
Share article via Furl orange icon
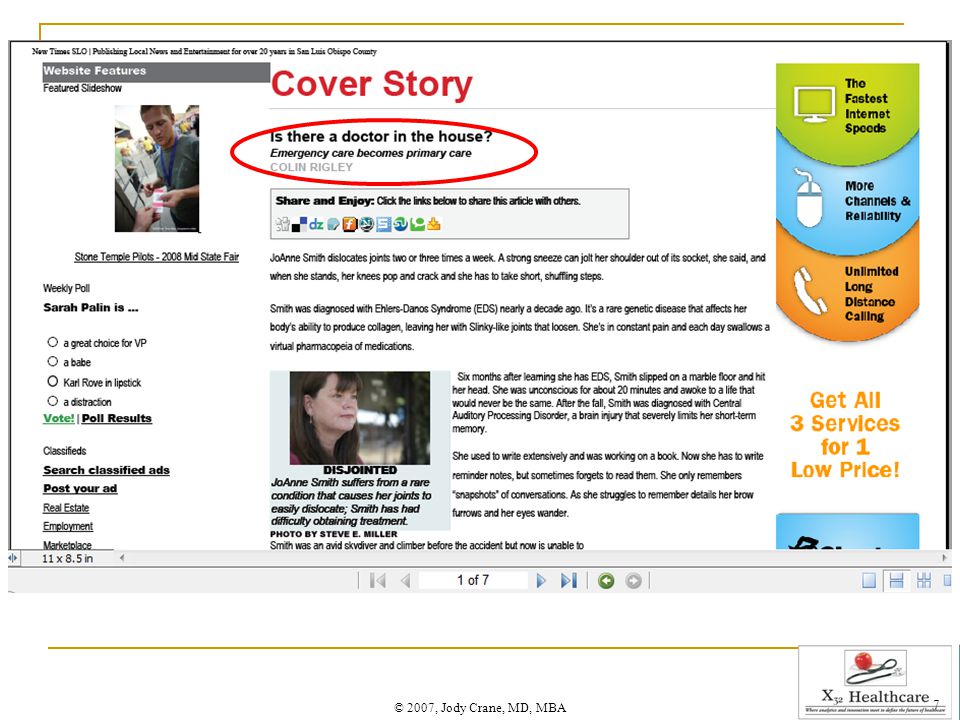(x=350, y=224)
